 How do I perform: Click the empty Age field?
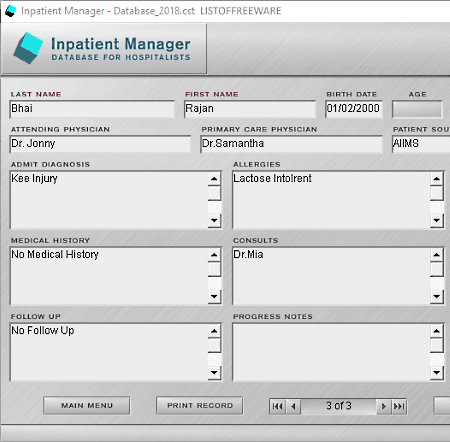click(417, 109)
